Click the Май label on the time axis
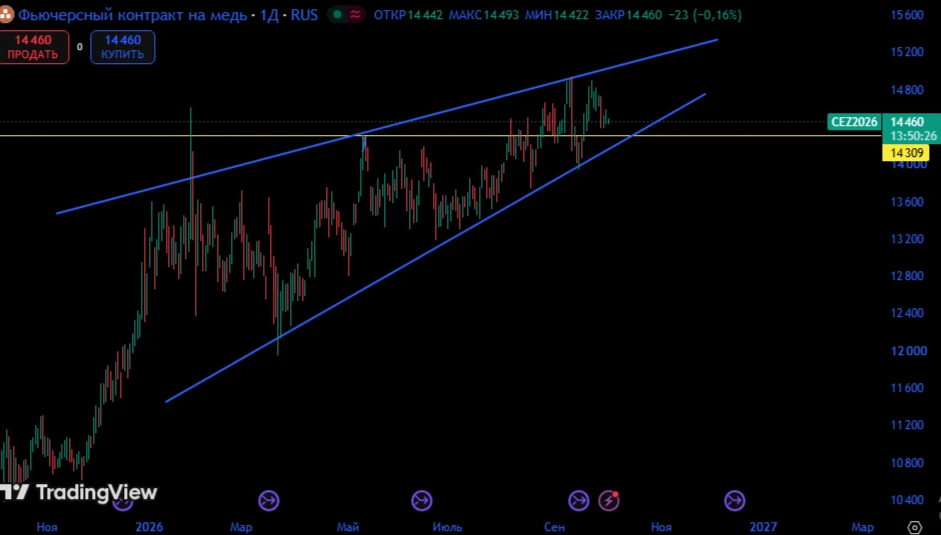 point(348,527)
